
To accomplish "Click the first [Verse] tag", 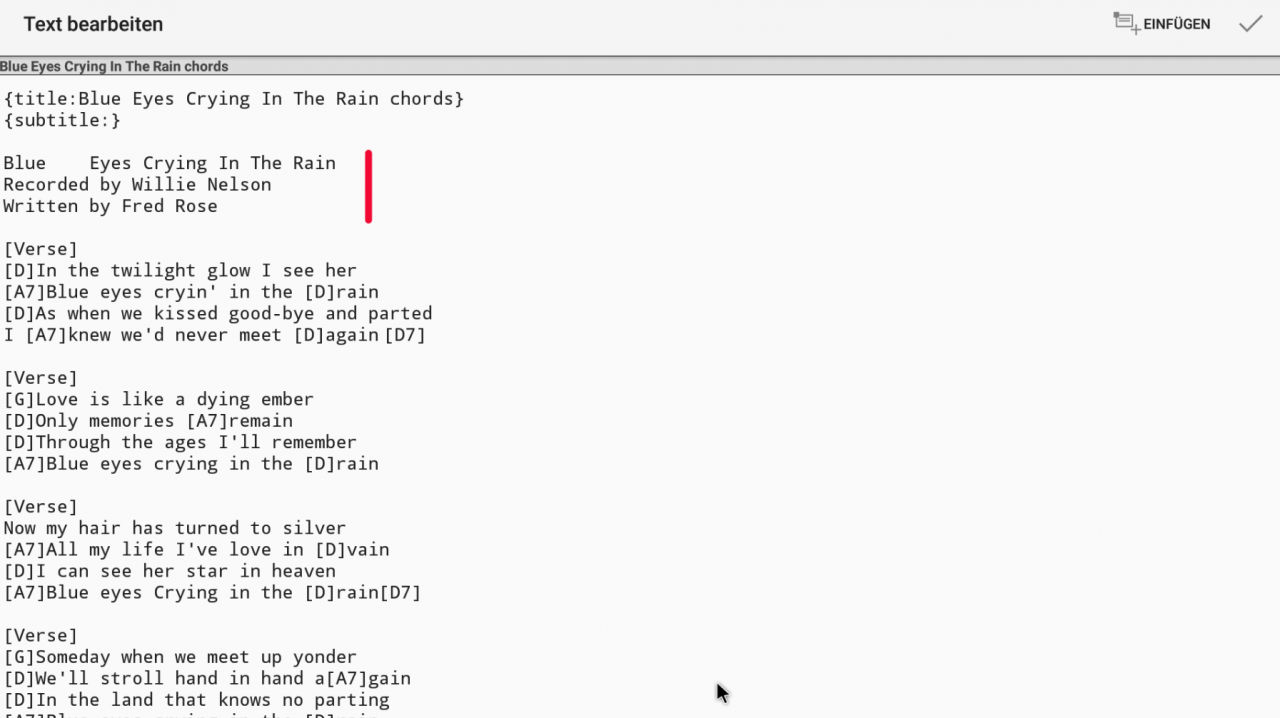I will click(x=40, y=249).
